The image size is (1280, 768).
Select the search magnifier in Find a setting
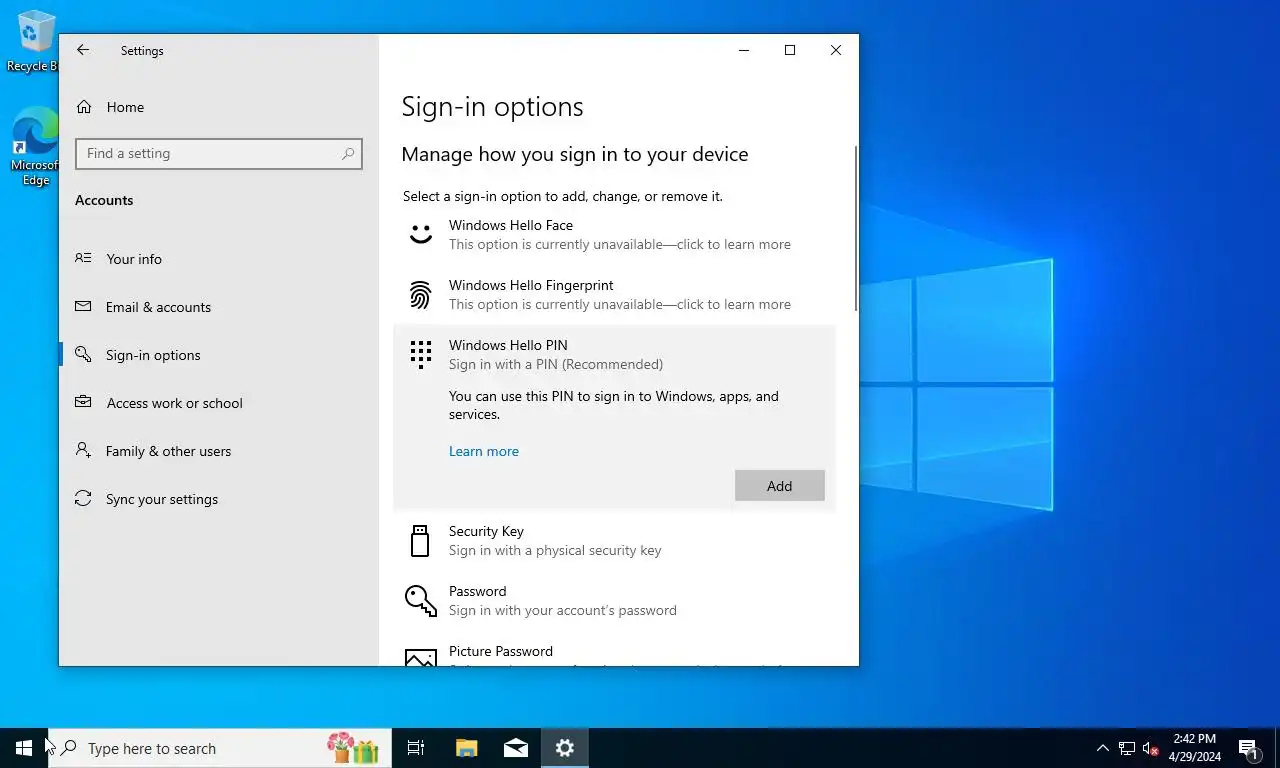coord(348,154)
